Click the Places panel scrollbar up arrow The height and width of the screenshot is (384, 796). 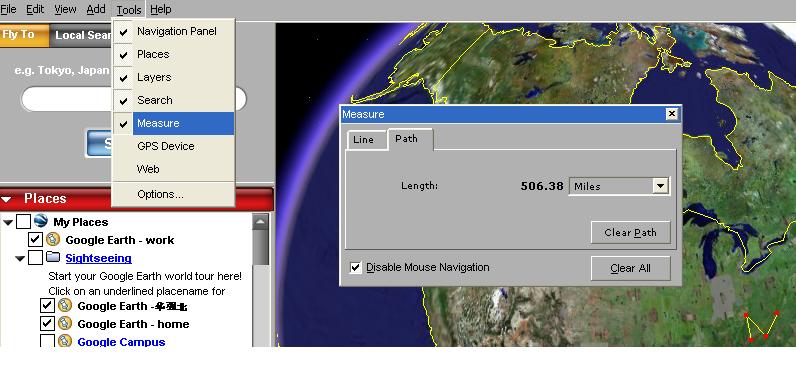coord(260,221)
